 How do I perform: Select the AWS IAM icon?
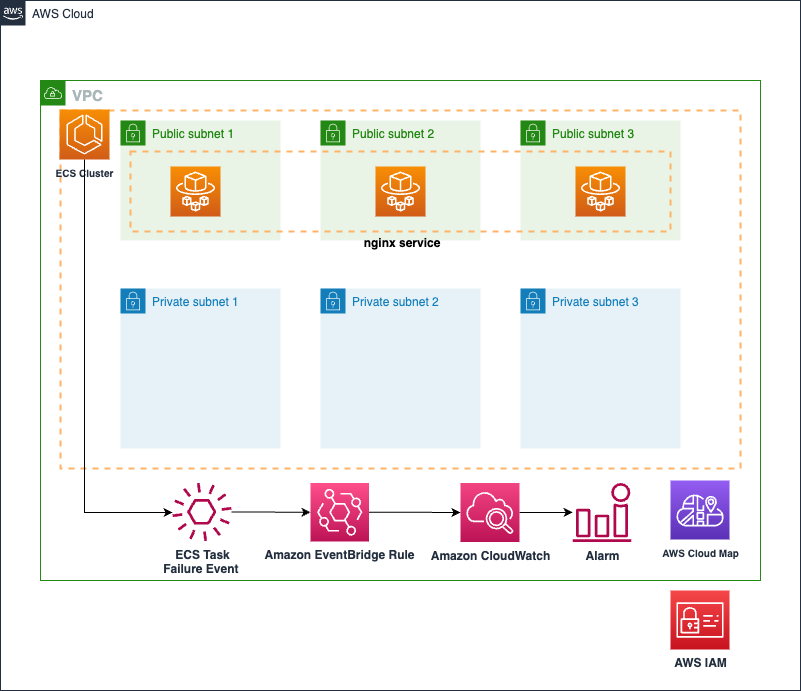pos(700,620)
